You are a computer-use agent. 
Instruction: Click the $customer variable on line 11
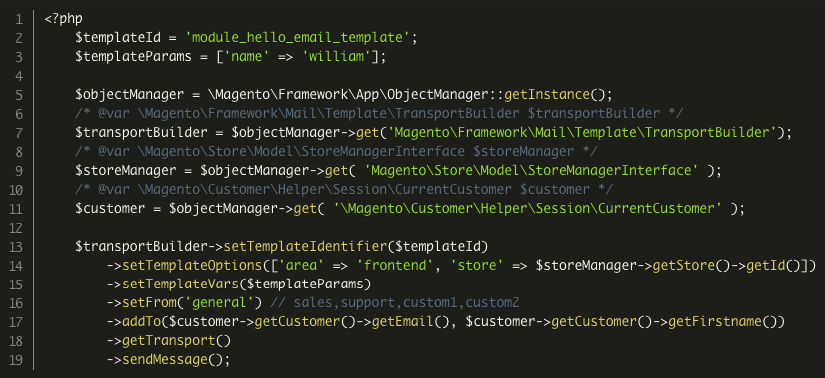[110, 208]
